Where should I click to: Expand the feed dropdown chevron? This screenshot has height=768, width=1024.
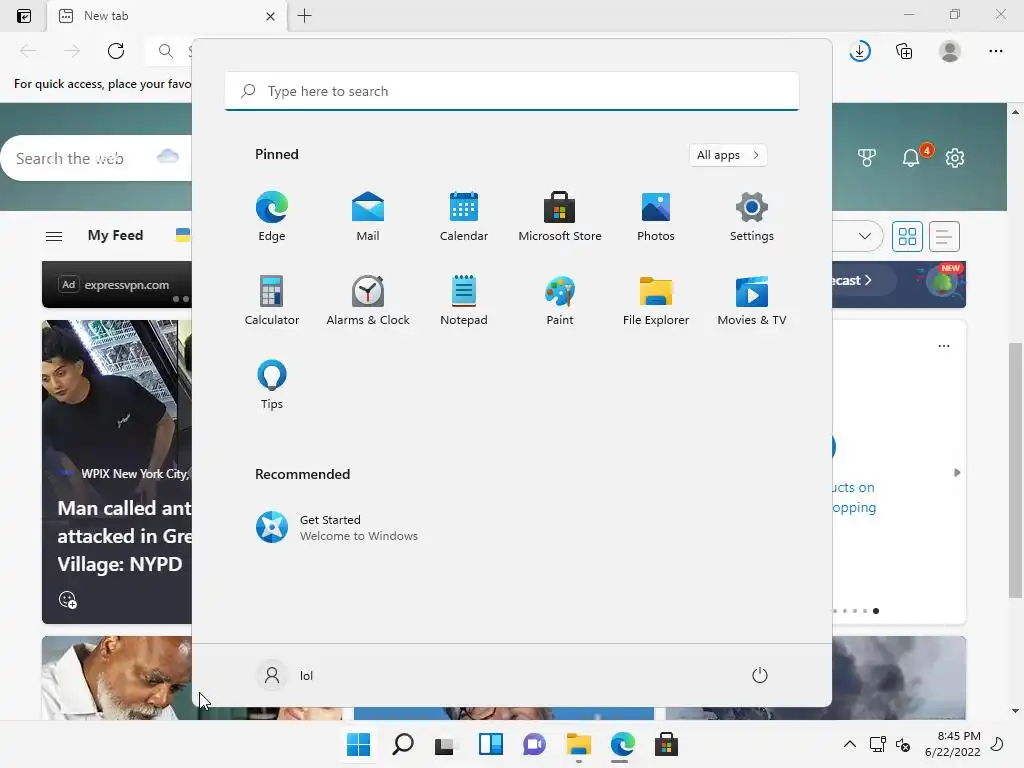(865, 236)
